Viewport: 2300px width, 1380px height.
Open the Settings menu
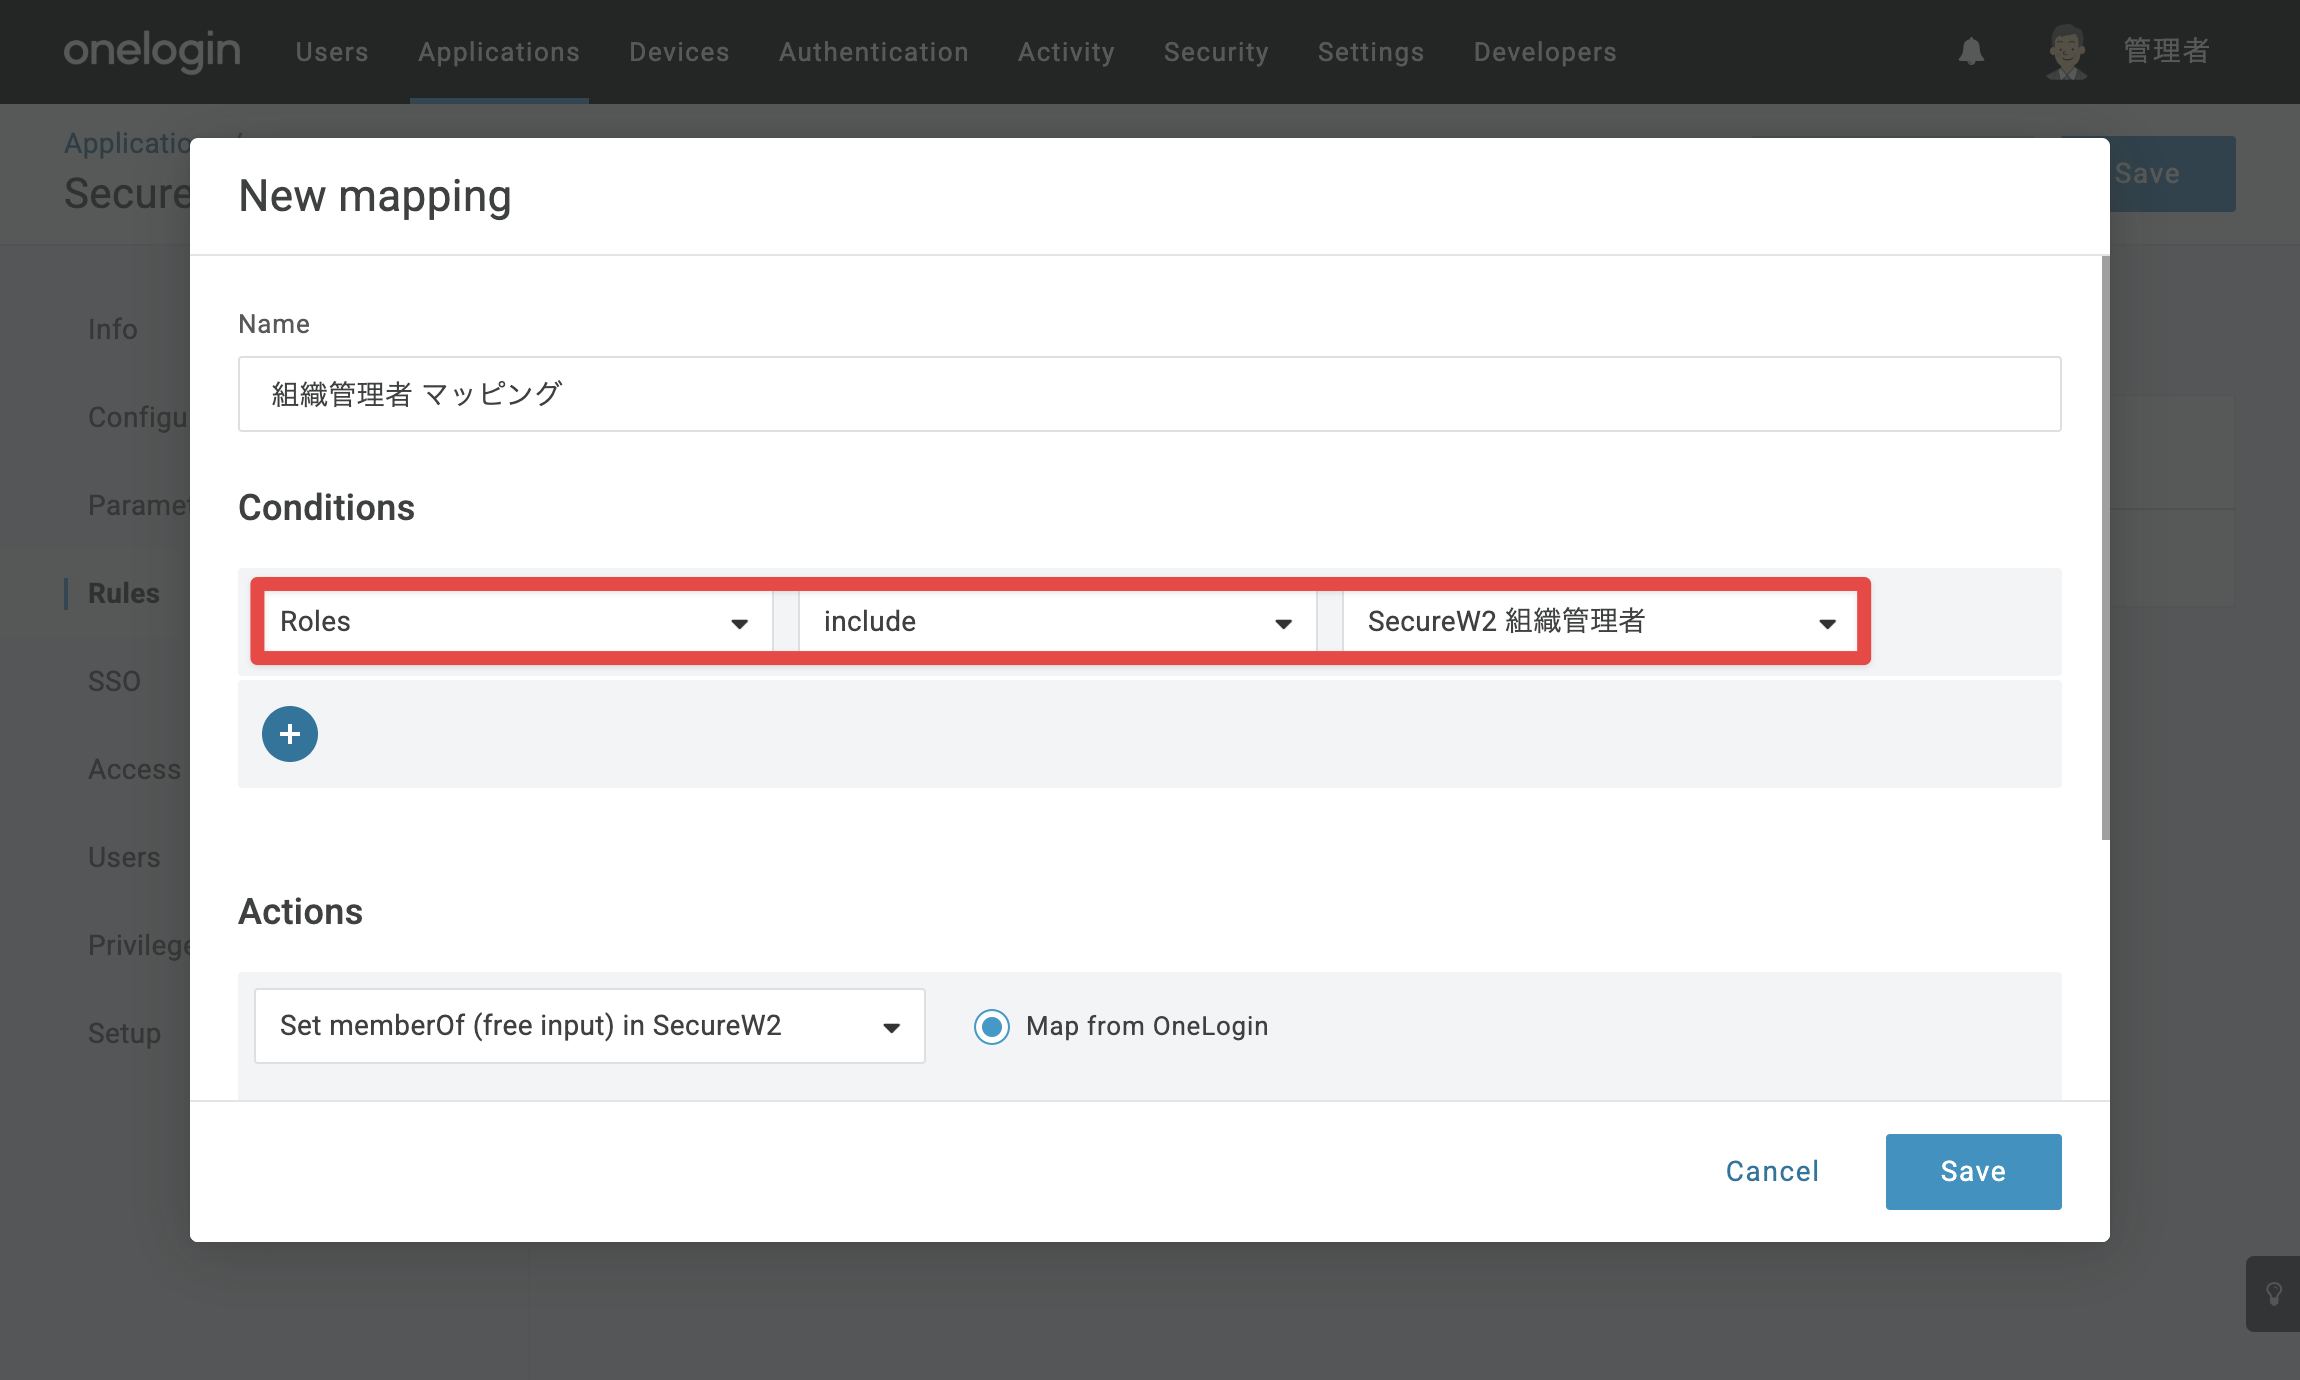click(x=1371, y=52)
